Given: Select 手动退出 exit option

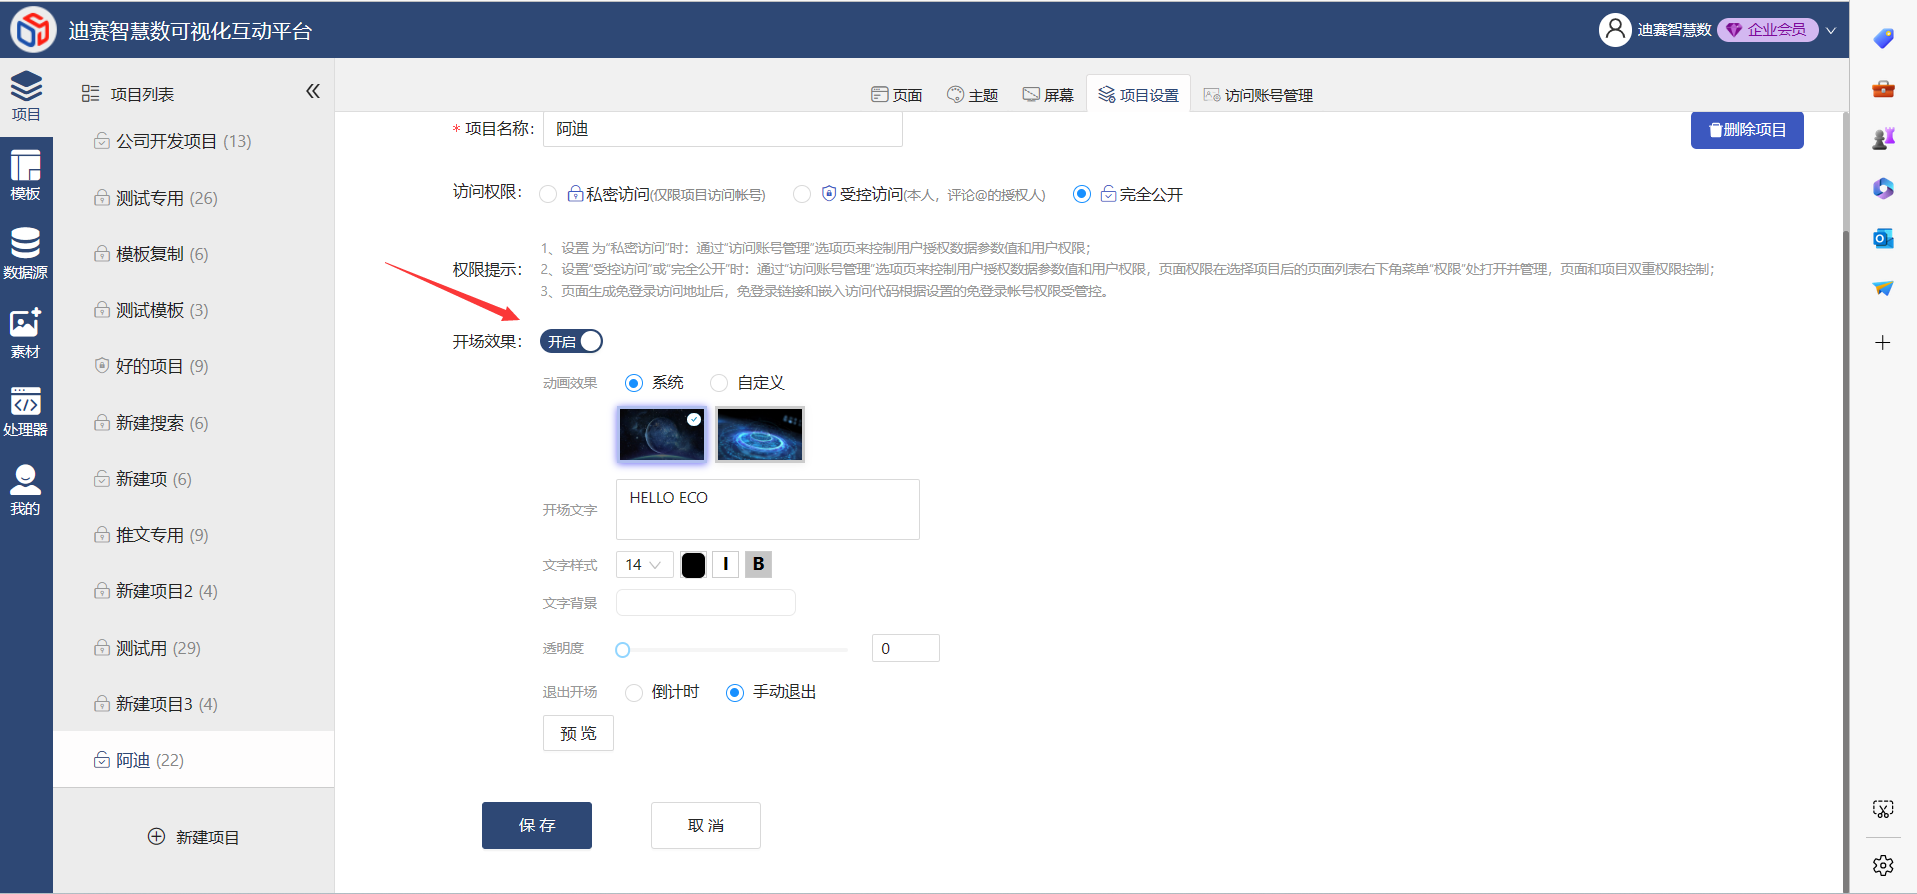Looking at the screenshot, I should [x=735, y=692].
